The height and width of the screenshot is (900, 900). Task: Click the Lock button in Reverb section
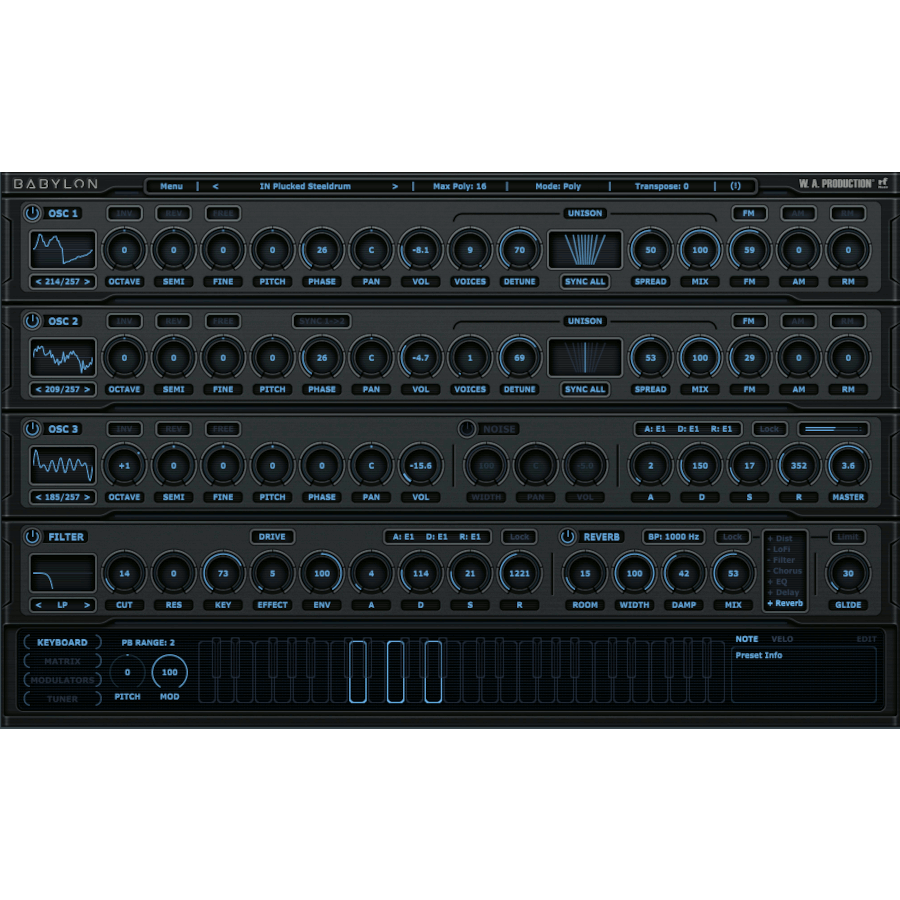pos(732,537)
